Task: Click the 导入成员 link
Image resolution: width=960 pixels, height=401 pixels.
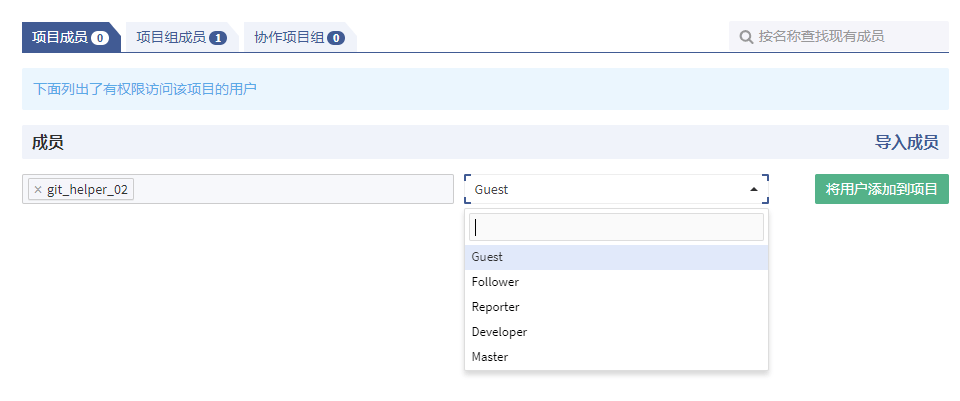Action: click(x=906, y=142)
